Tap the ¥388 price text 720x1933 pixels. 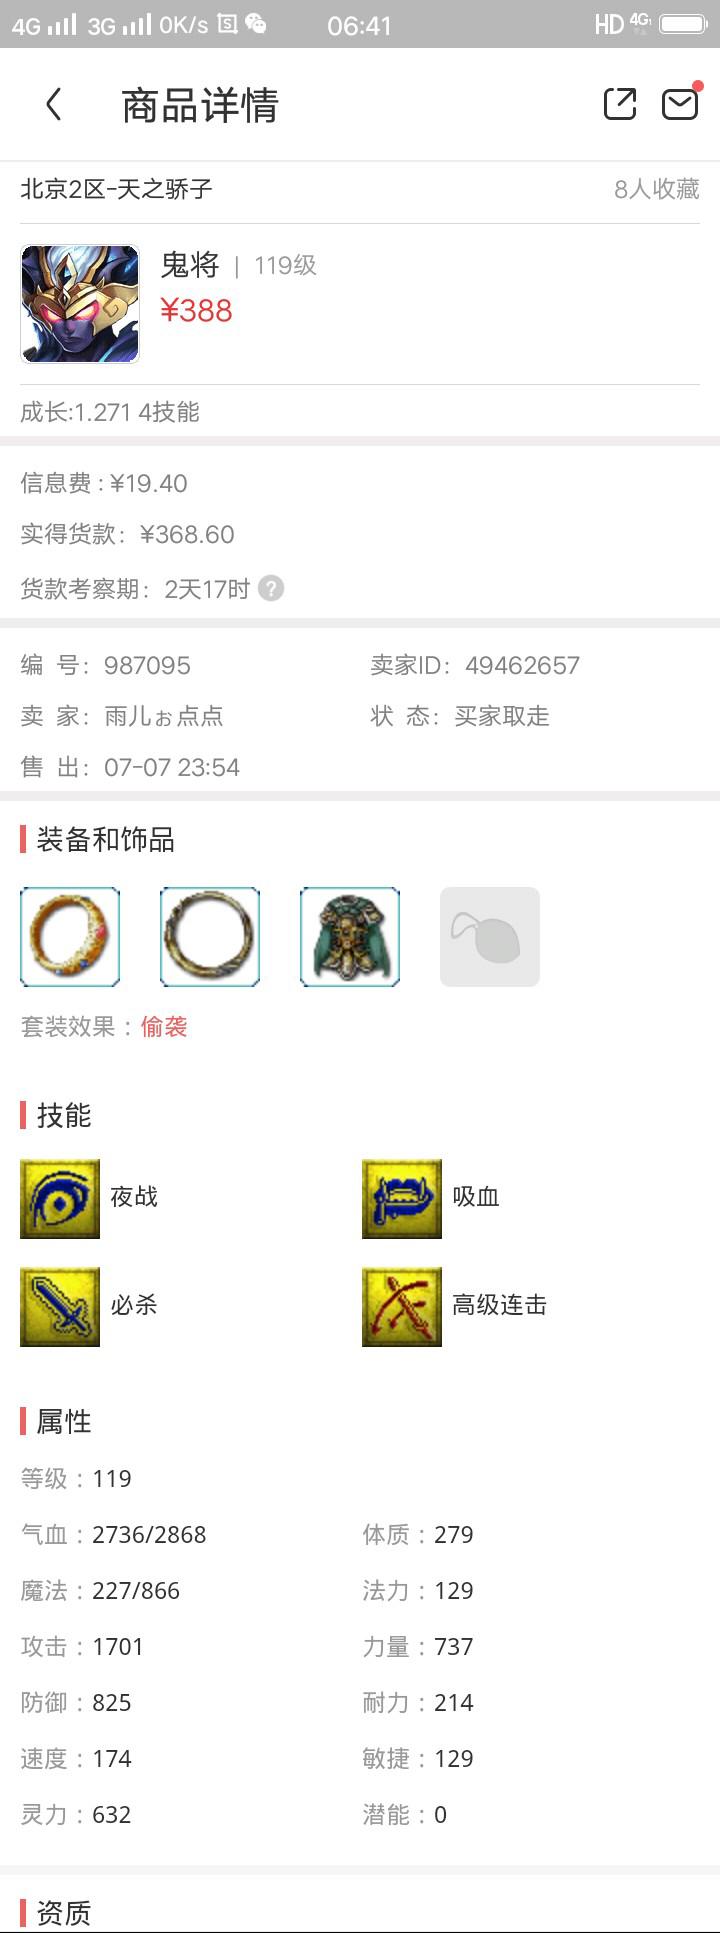(196, 311)
